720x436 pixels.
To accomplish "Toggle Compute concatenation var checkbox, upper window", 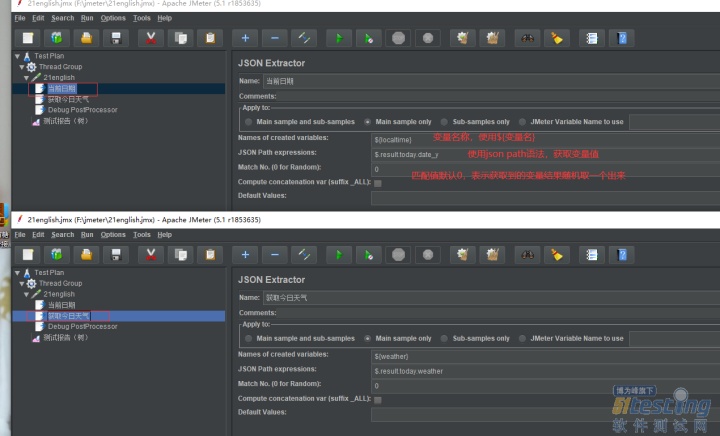I will click(378, 183).
